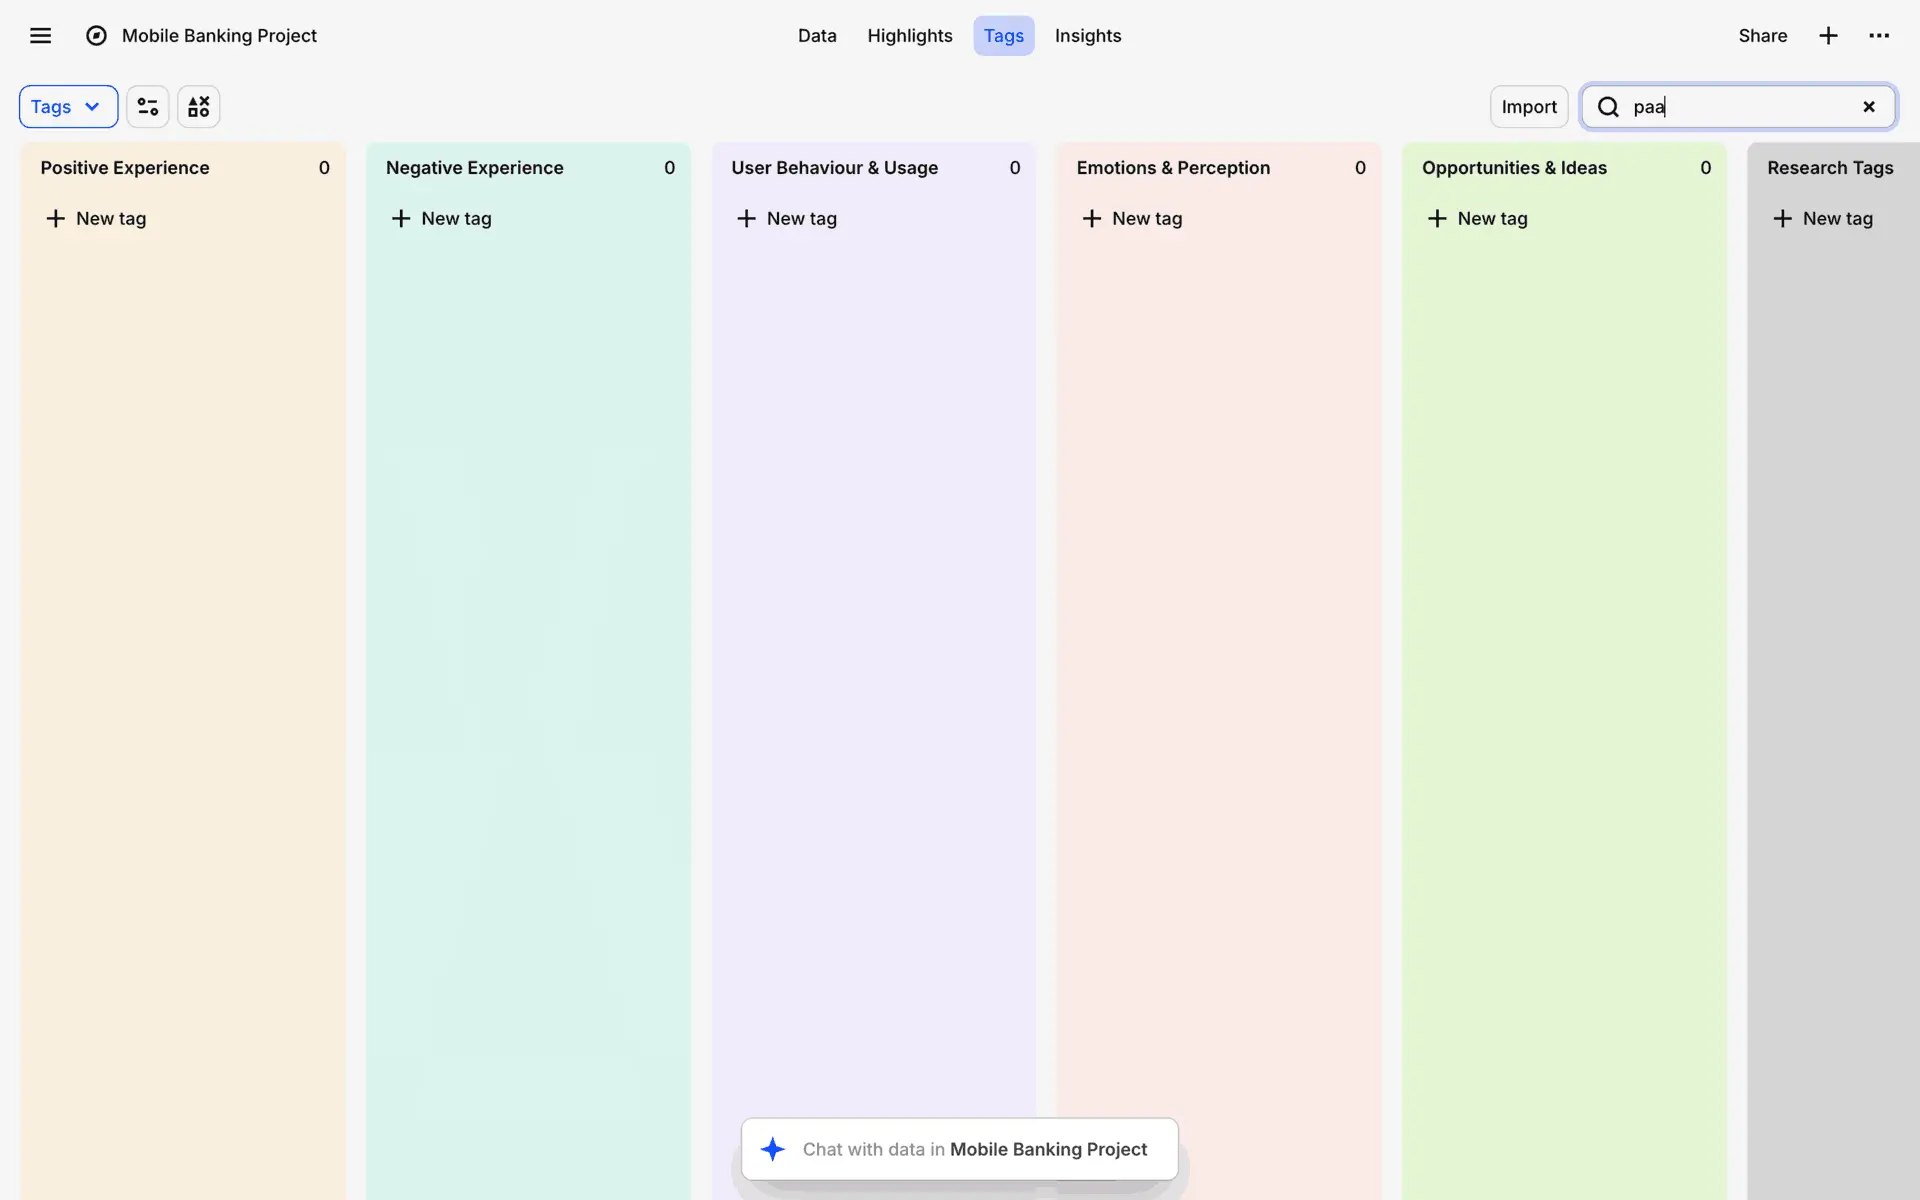Click the Mobile Banking Project compass icon
This screenshot has height=1200, width=1920.
(x=96, y=36)
